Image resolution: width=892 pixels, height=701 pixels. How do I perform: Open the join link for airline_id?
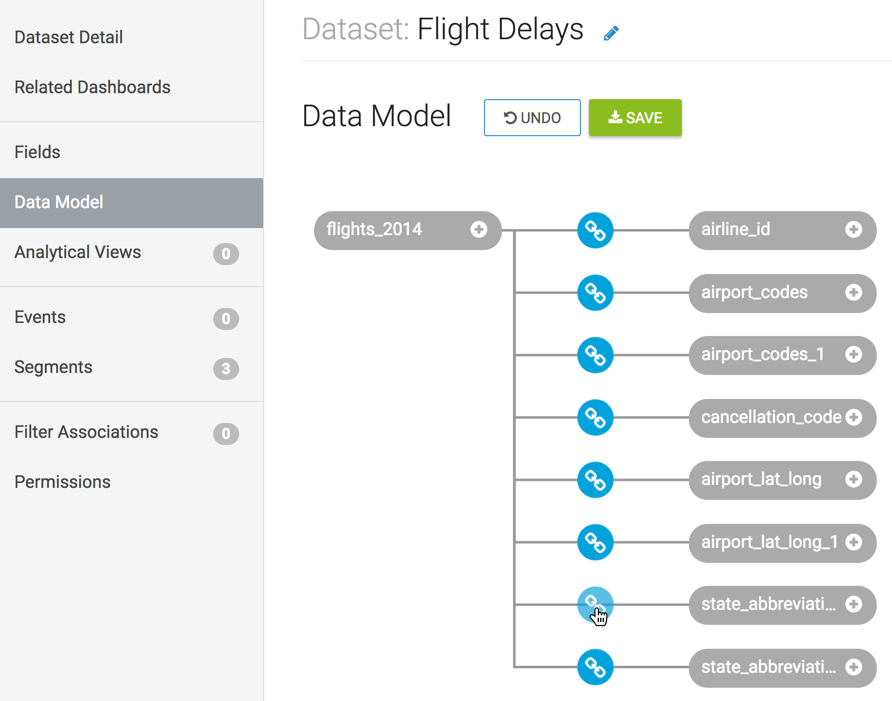point(595,230)
